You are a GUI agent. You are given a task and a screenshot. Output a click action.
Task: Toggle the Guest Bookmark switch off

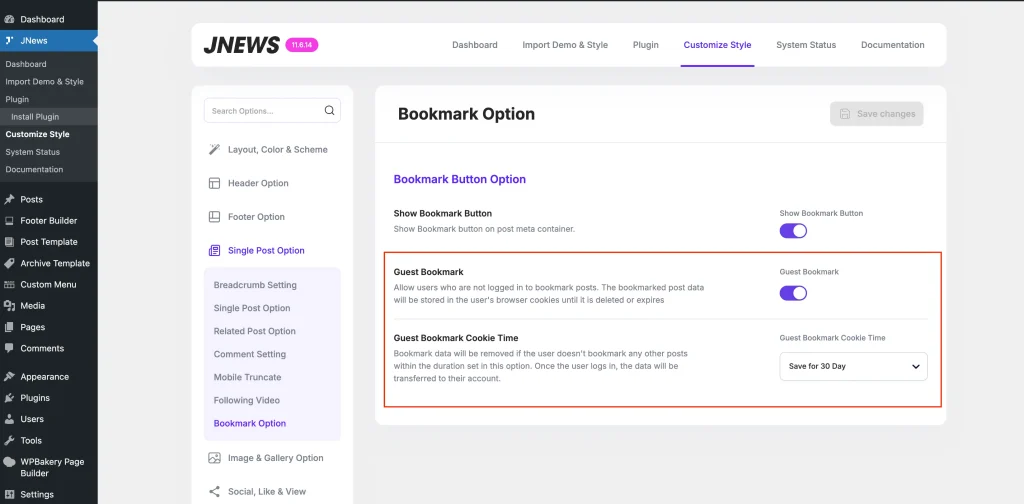(793, 293)
